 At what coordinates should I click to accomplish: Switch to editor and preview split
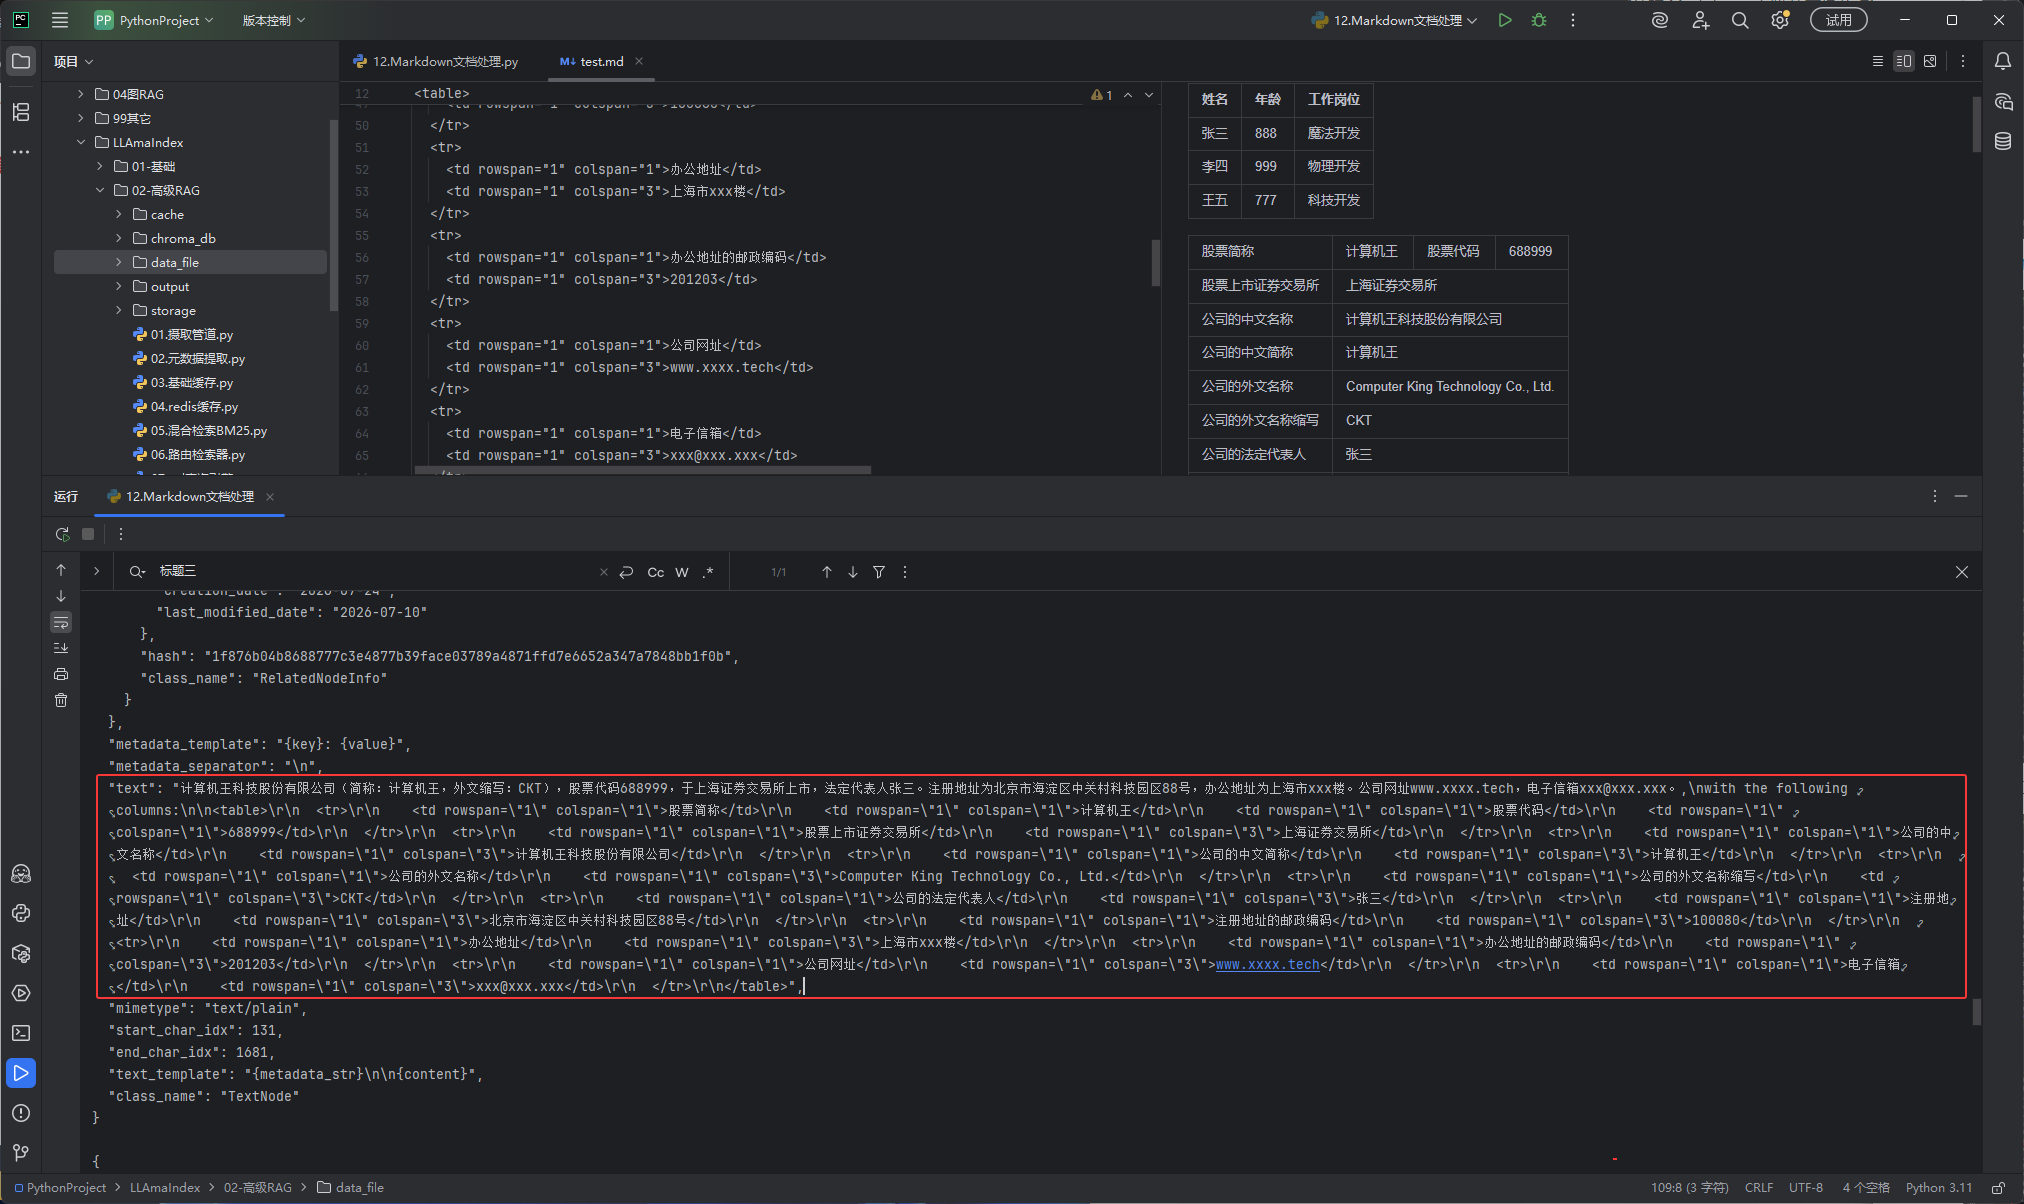[x=1904, y=61]
